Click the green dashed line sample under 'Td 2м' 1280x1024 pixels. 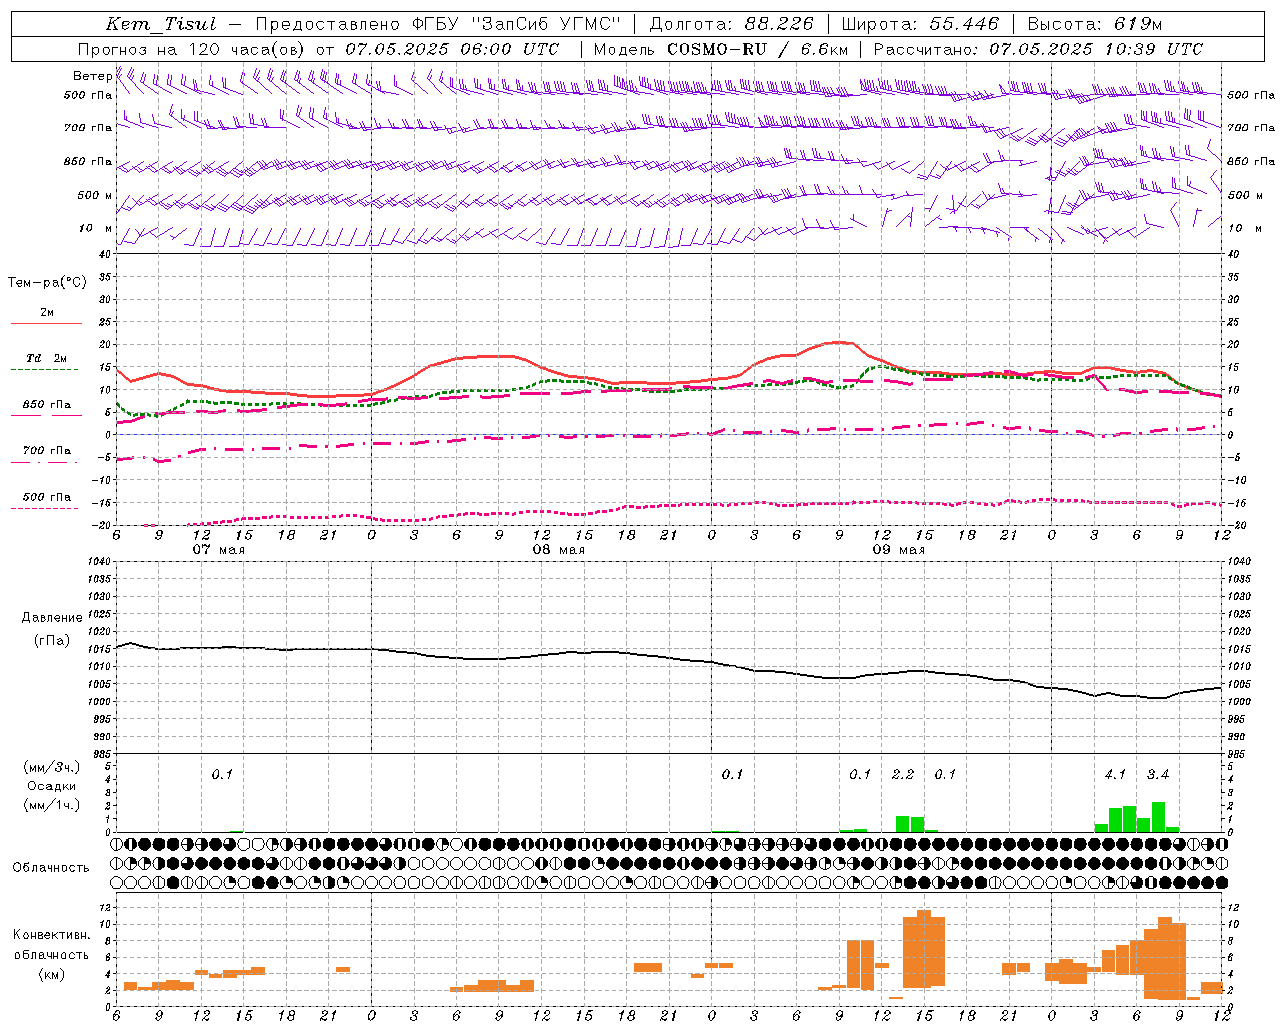point(44,370)
